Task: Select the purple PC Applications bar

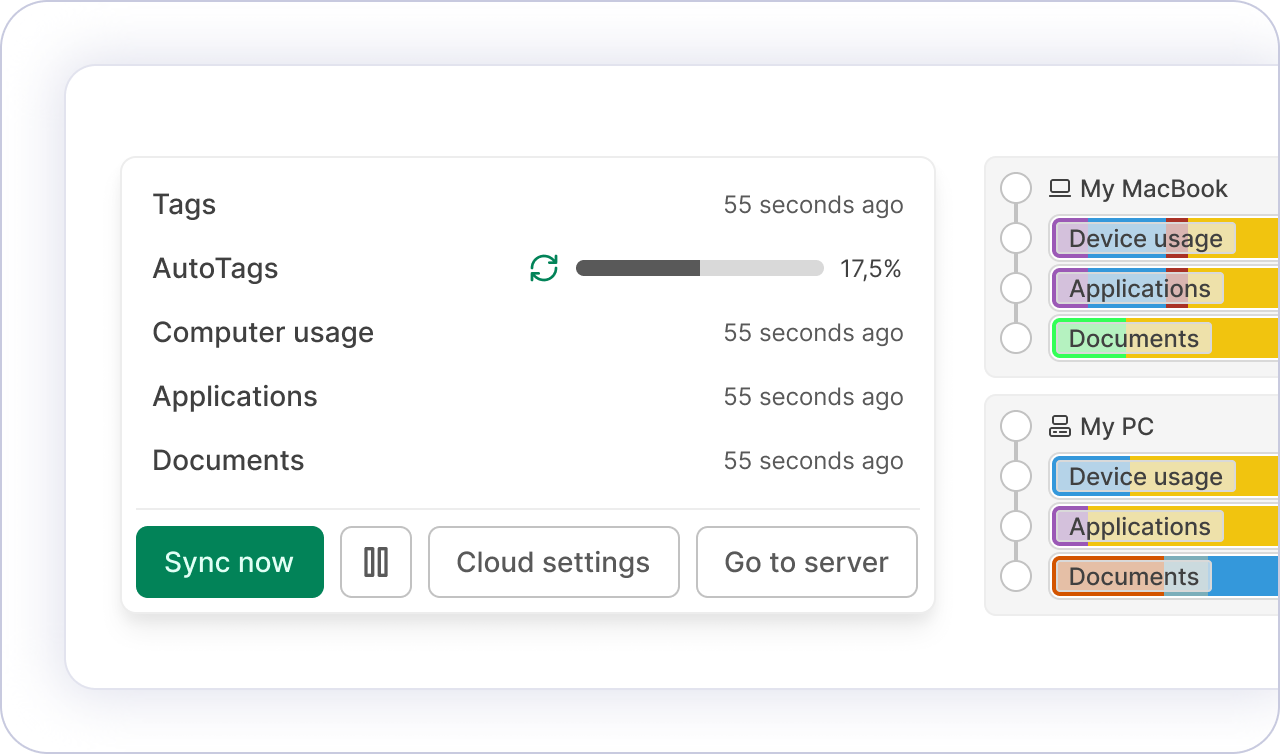Action: [x=1164, y=526]
